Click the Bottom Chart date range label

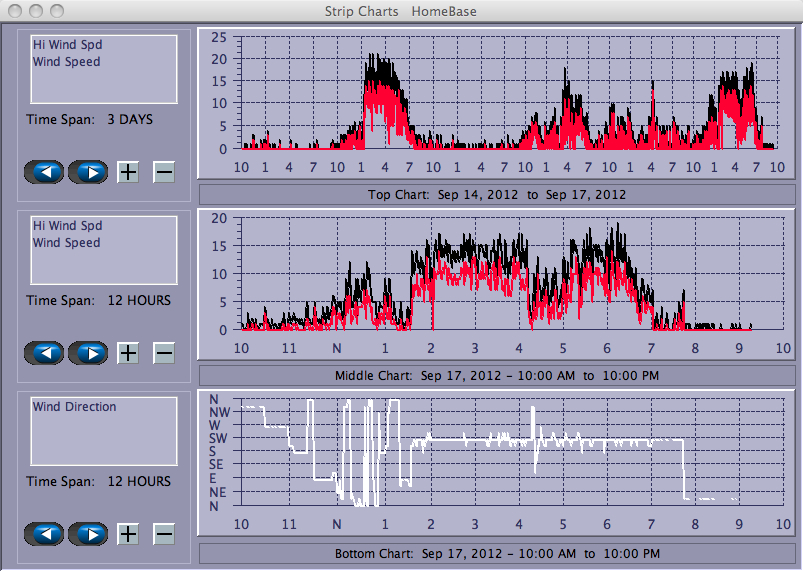[497, 553]
